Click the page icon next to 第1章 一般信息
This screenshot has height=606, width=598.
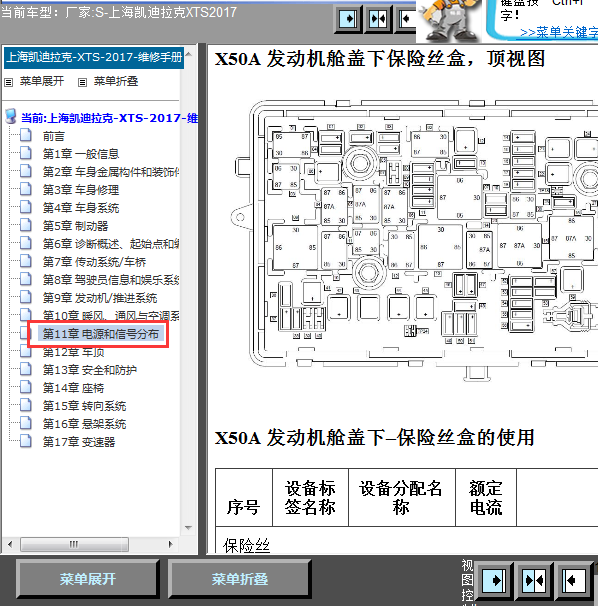pos(26,153)
